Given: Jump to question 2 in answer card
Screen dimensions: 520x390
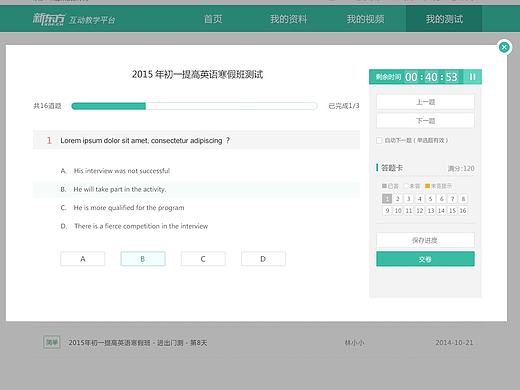Looking at the screenshot, I should [x=398, y=199].
